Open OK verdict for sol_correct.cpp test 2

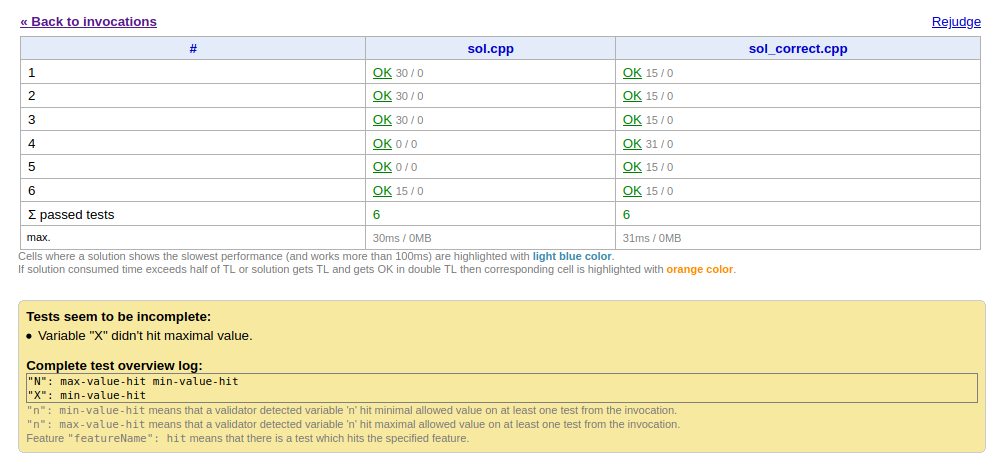[x=632, y=96]
